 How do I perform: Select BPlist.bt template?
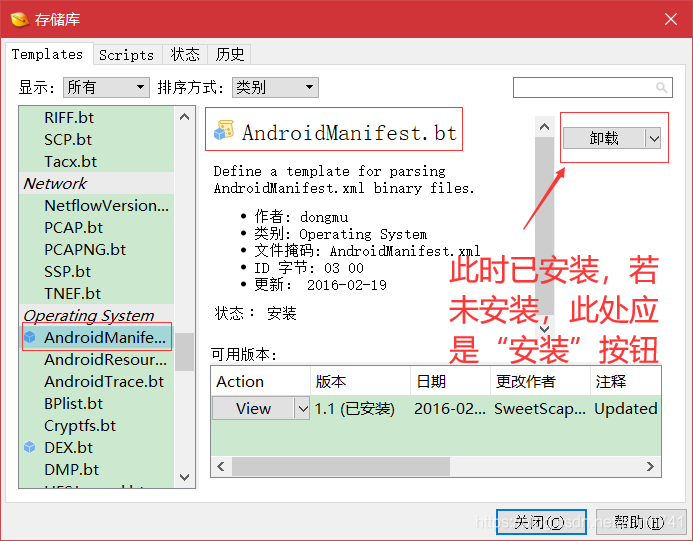[96, 404]
